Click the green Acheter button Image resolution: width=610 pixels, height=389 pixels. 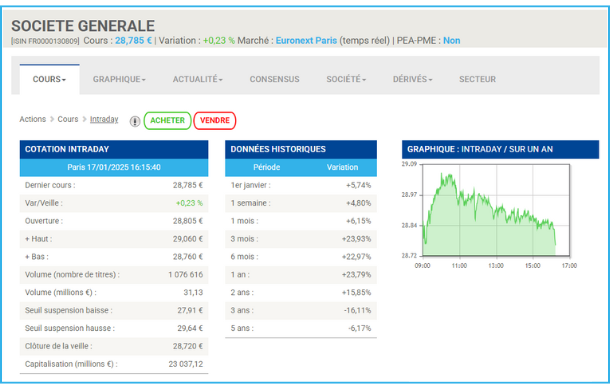point(167,120)
